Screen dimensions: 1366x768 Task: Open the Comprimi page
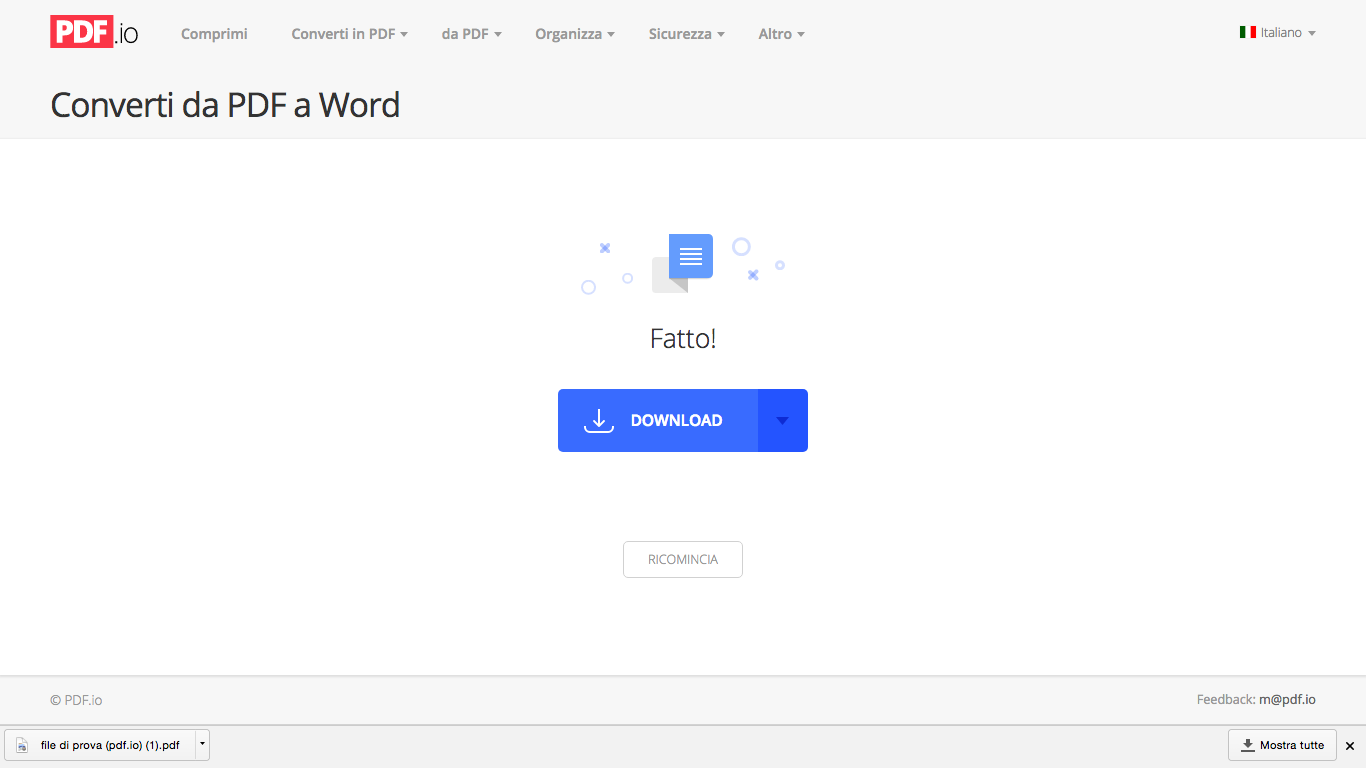pyautogui.click(x=214, y=34)
